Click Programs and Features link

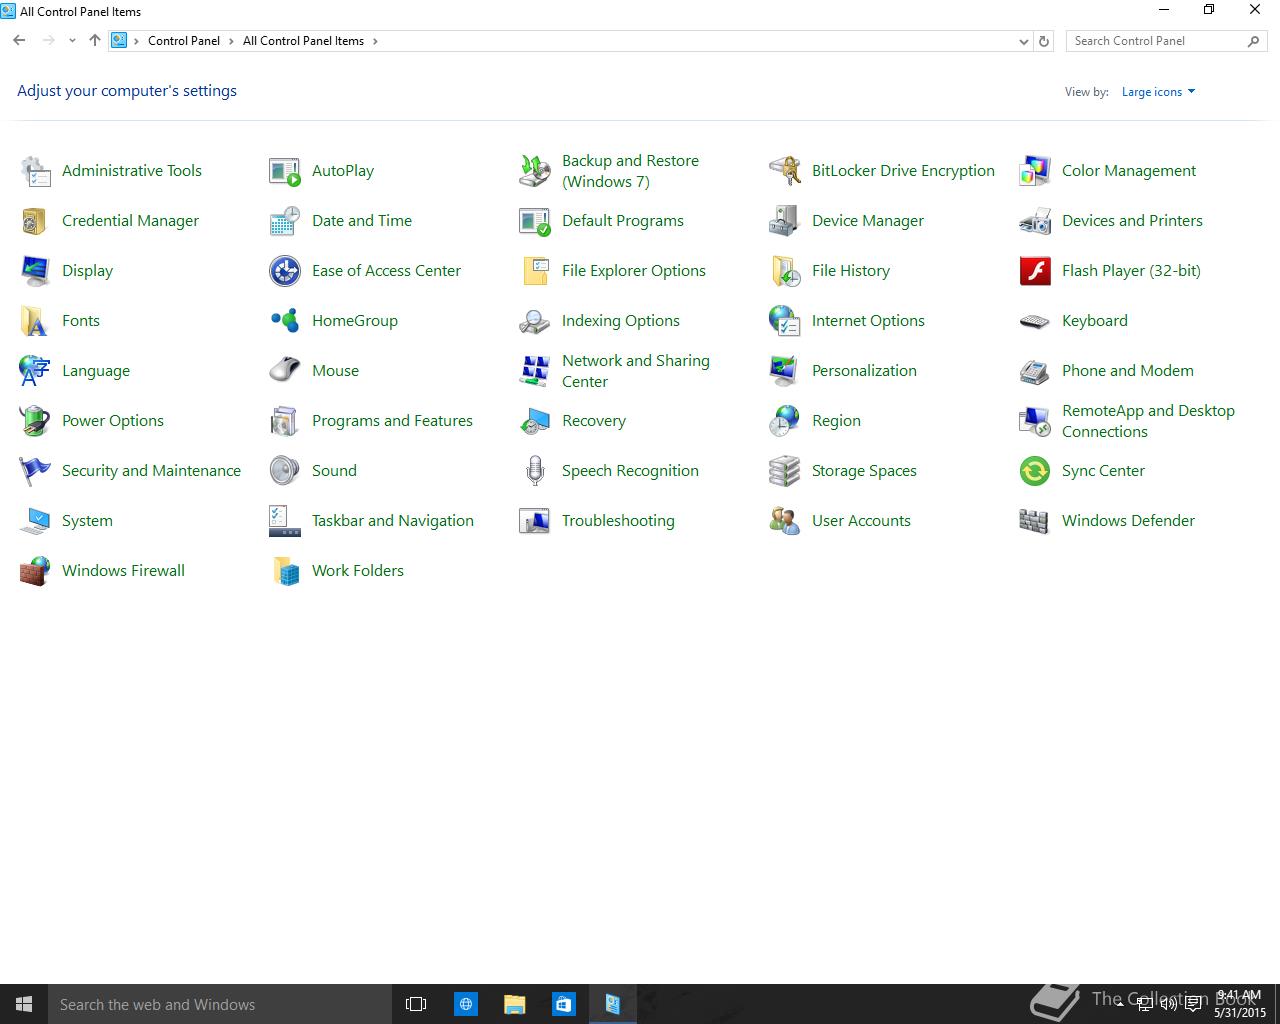pyautogui.click(x=392, y=421)
